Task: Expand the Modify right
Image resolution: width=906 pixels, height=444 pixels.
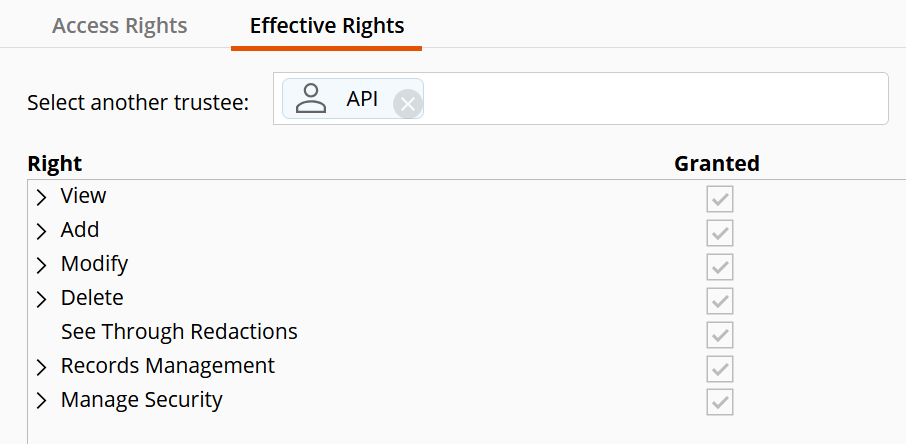Action: [41, 265]
